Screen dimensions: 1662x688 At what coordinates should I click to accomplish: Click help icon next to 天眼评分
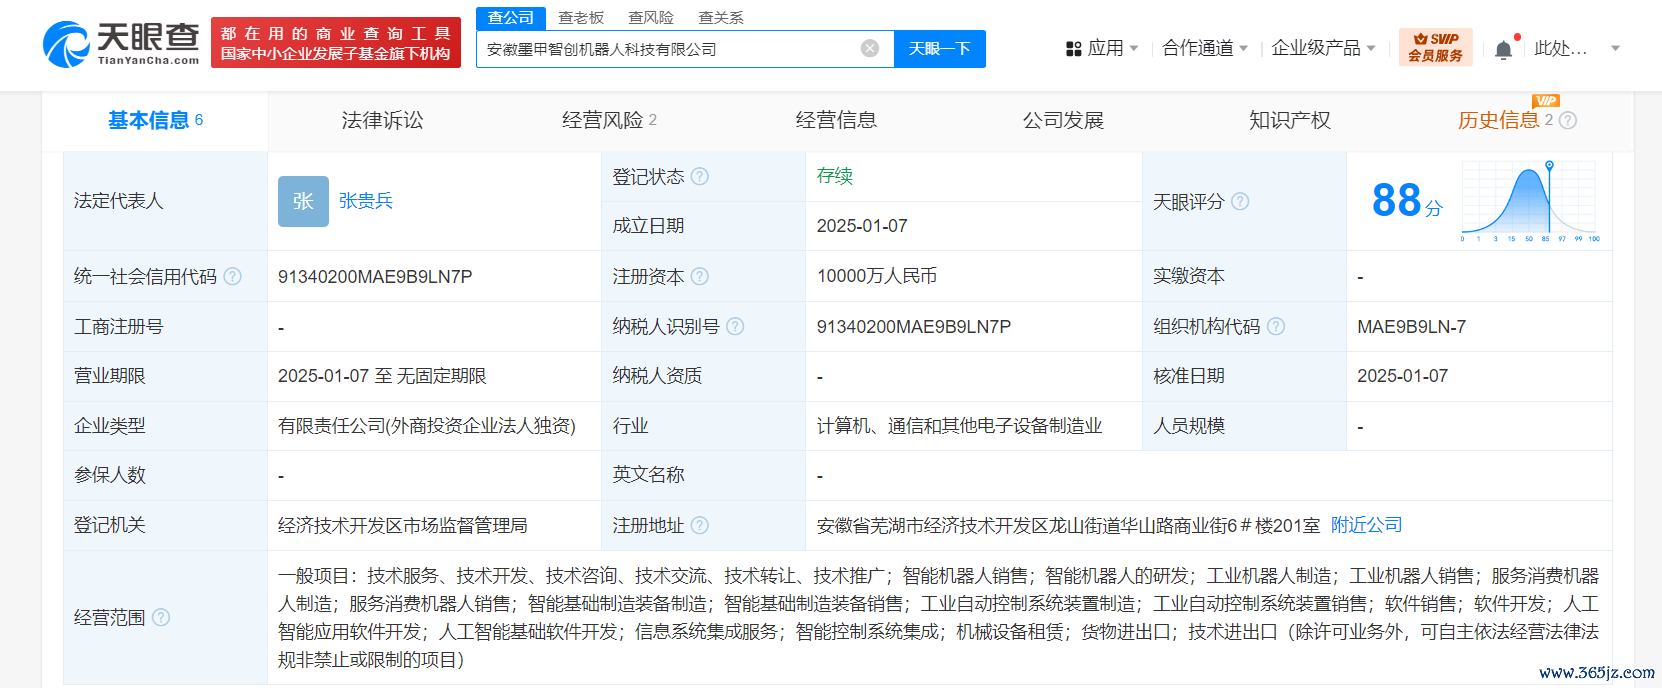pos(1240,201)
